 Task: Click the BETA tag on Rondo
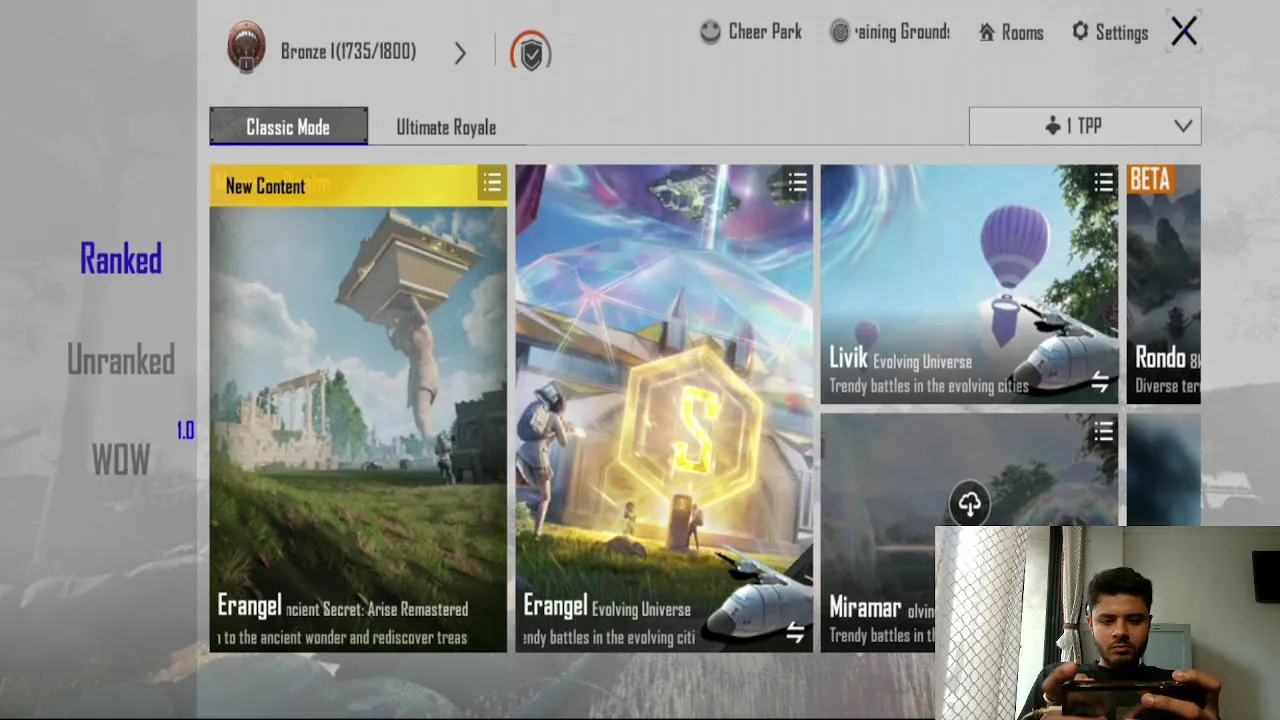tap(1149, 179)
